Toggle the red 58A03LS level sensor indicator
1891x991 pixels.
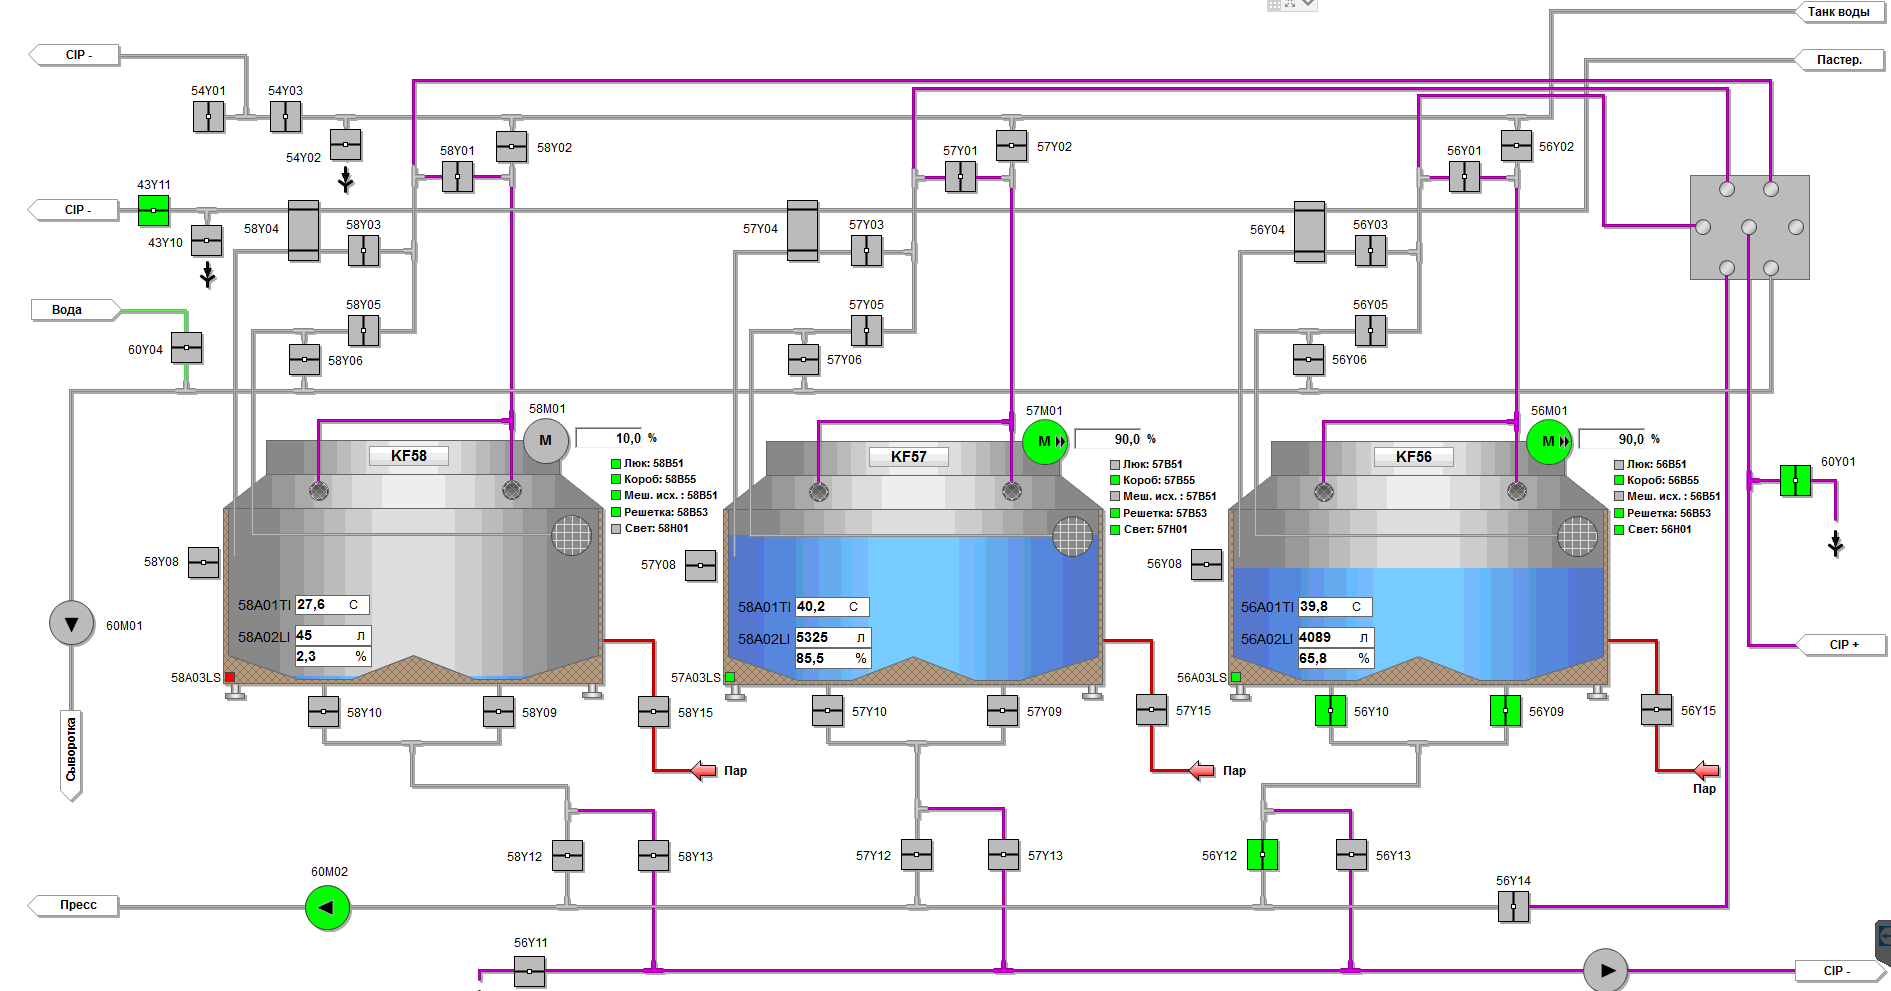pos(232,677)
